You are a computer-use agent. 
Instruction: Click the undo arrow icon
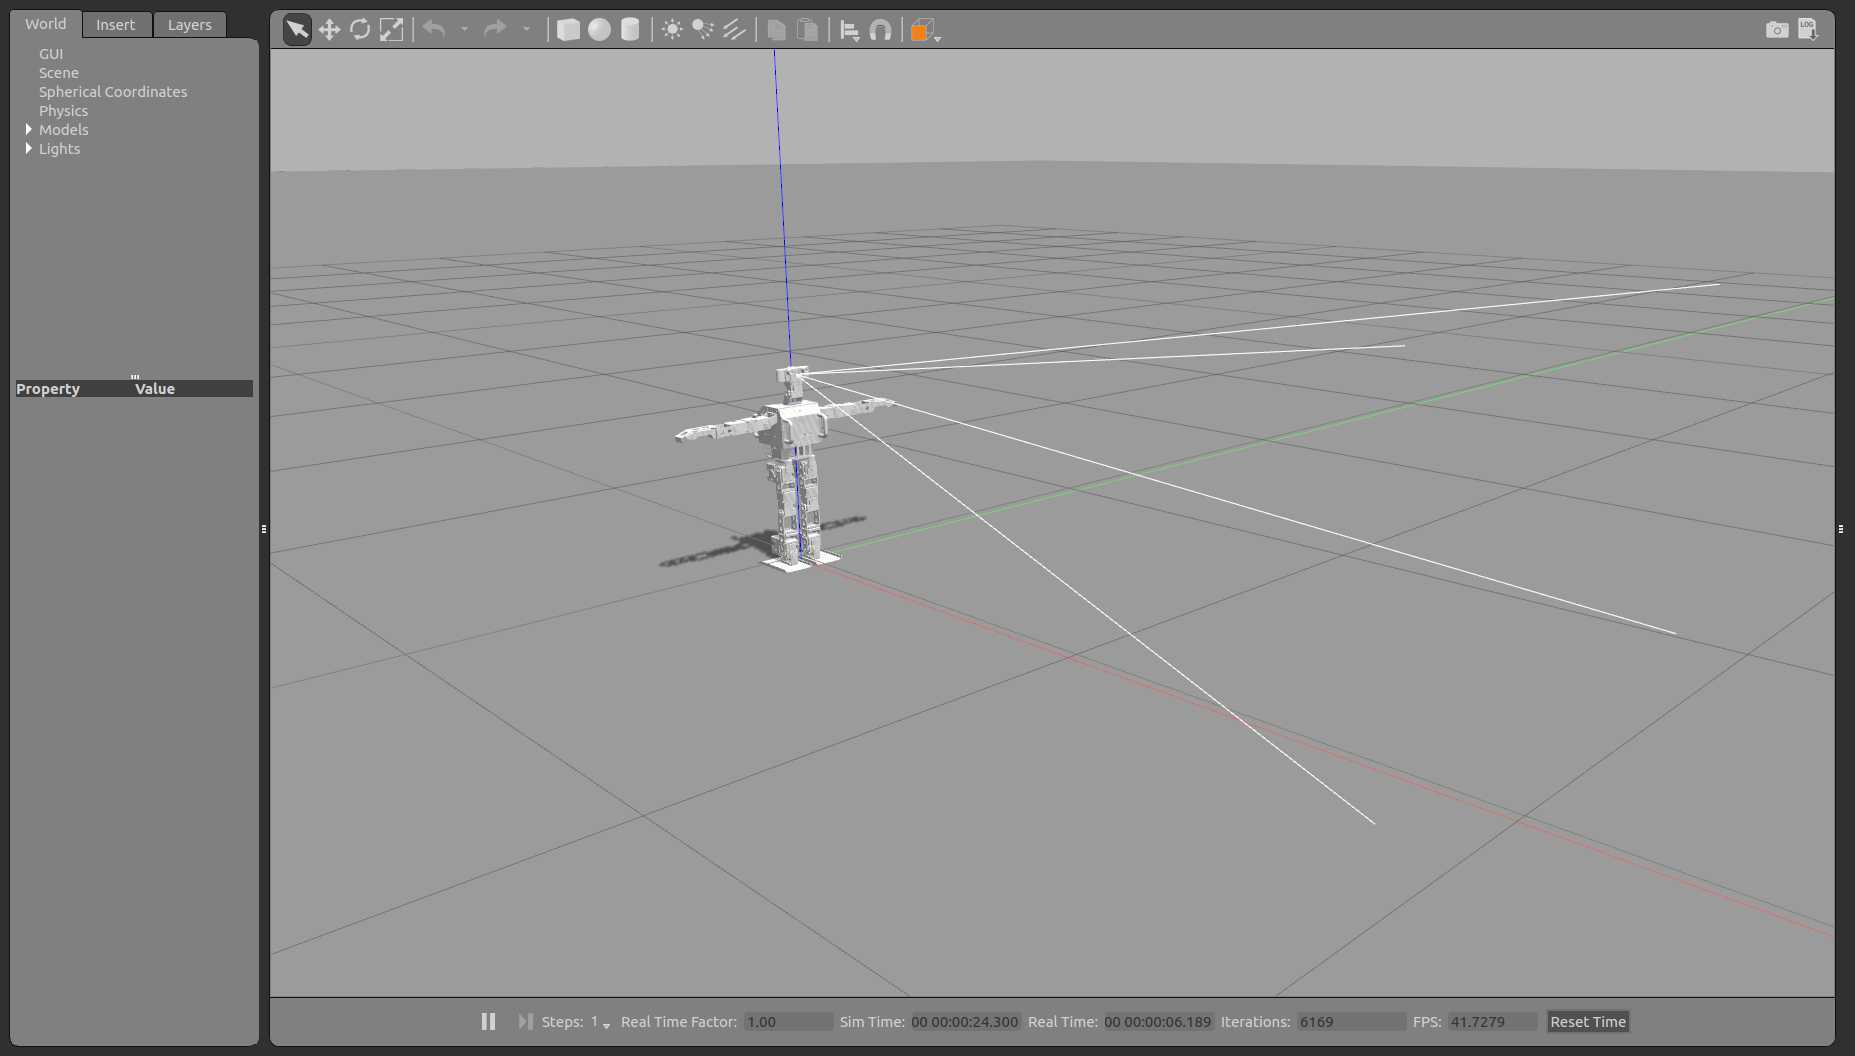(434, 29)
